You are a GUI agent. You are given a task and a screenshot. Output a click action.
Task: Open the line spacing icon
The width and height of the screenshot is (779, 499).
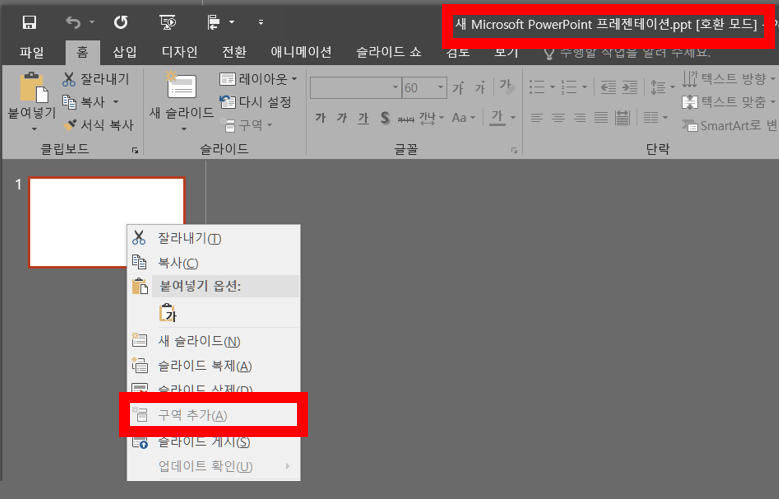[x=658, y=87]
